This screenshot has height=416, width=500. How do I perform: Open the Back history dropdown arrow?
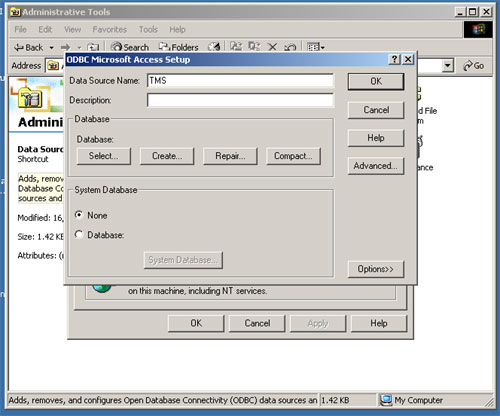(51, 48)
